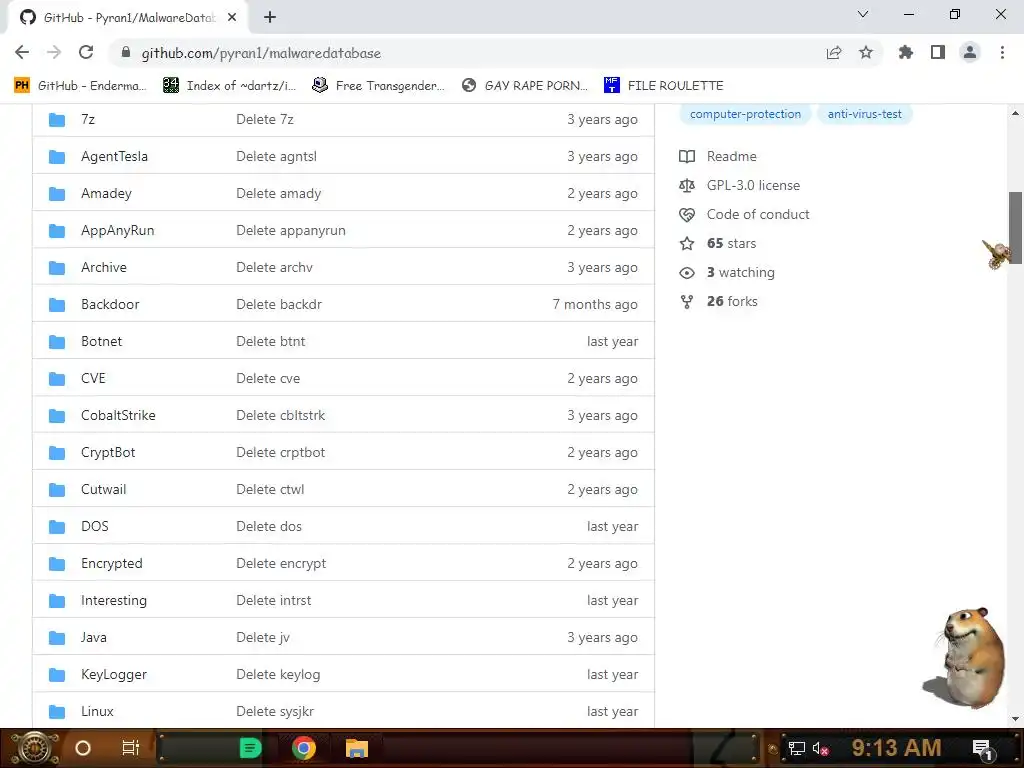The image size is (1024, 768).
Task: Share this page via address bar icon
Action: click(x=833, y=53)
